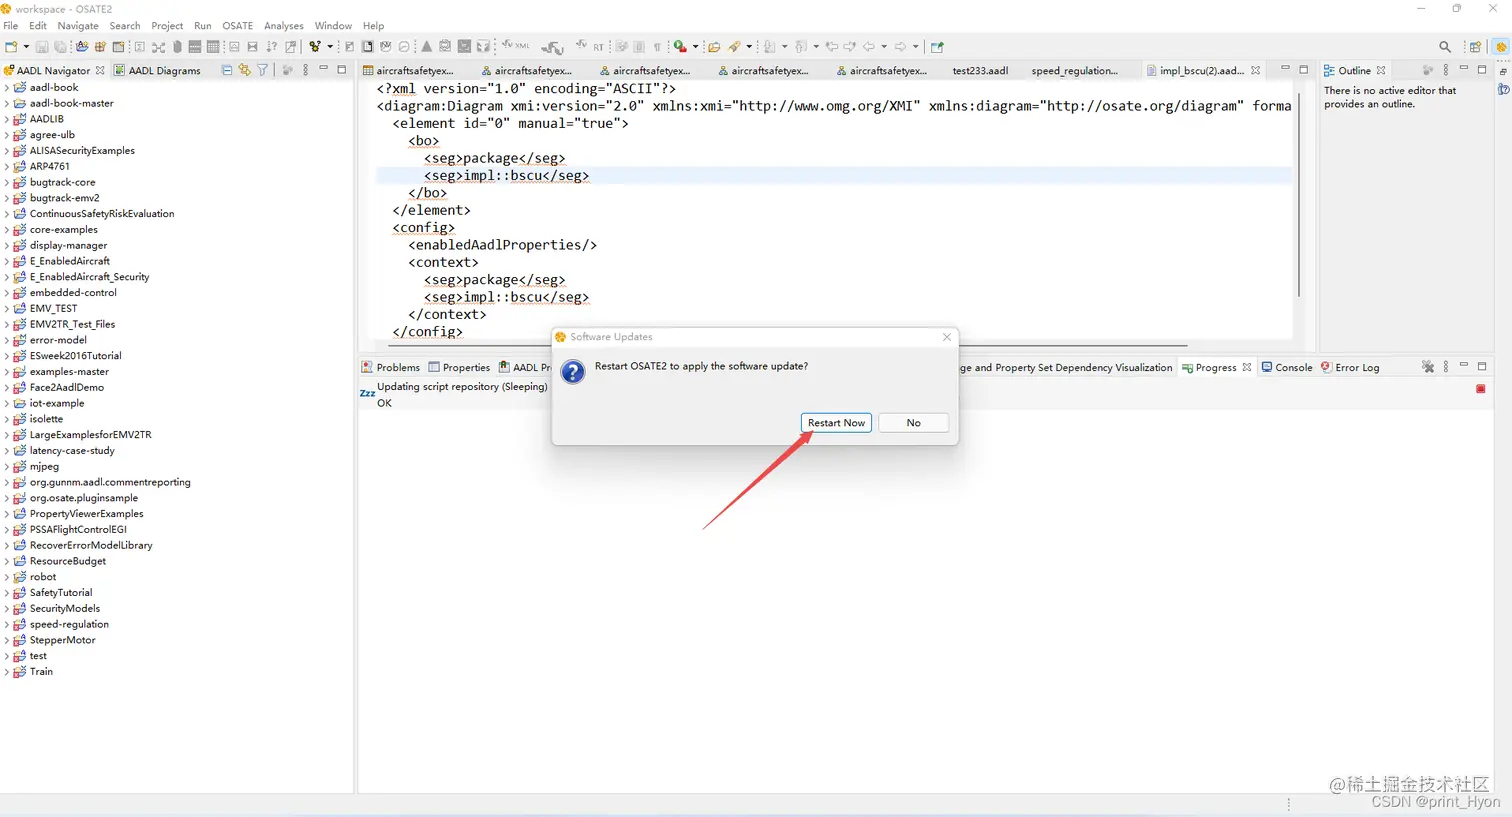Select the Train project
The height and width of the screenshot is (817, 1512).
pos(41,671)
